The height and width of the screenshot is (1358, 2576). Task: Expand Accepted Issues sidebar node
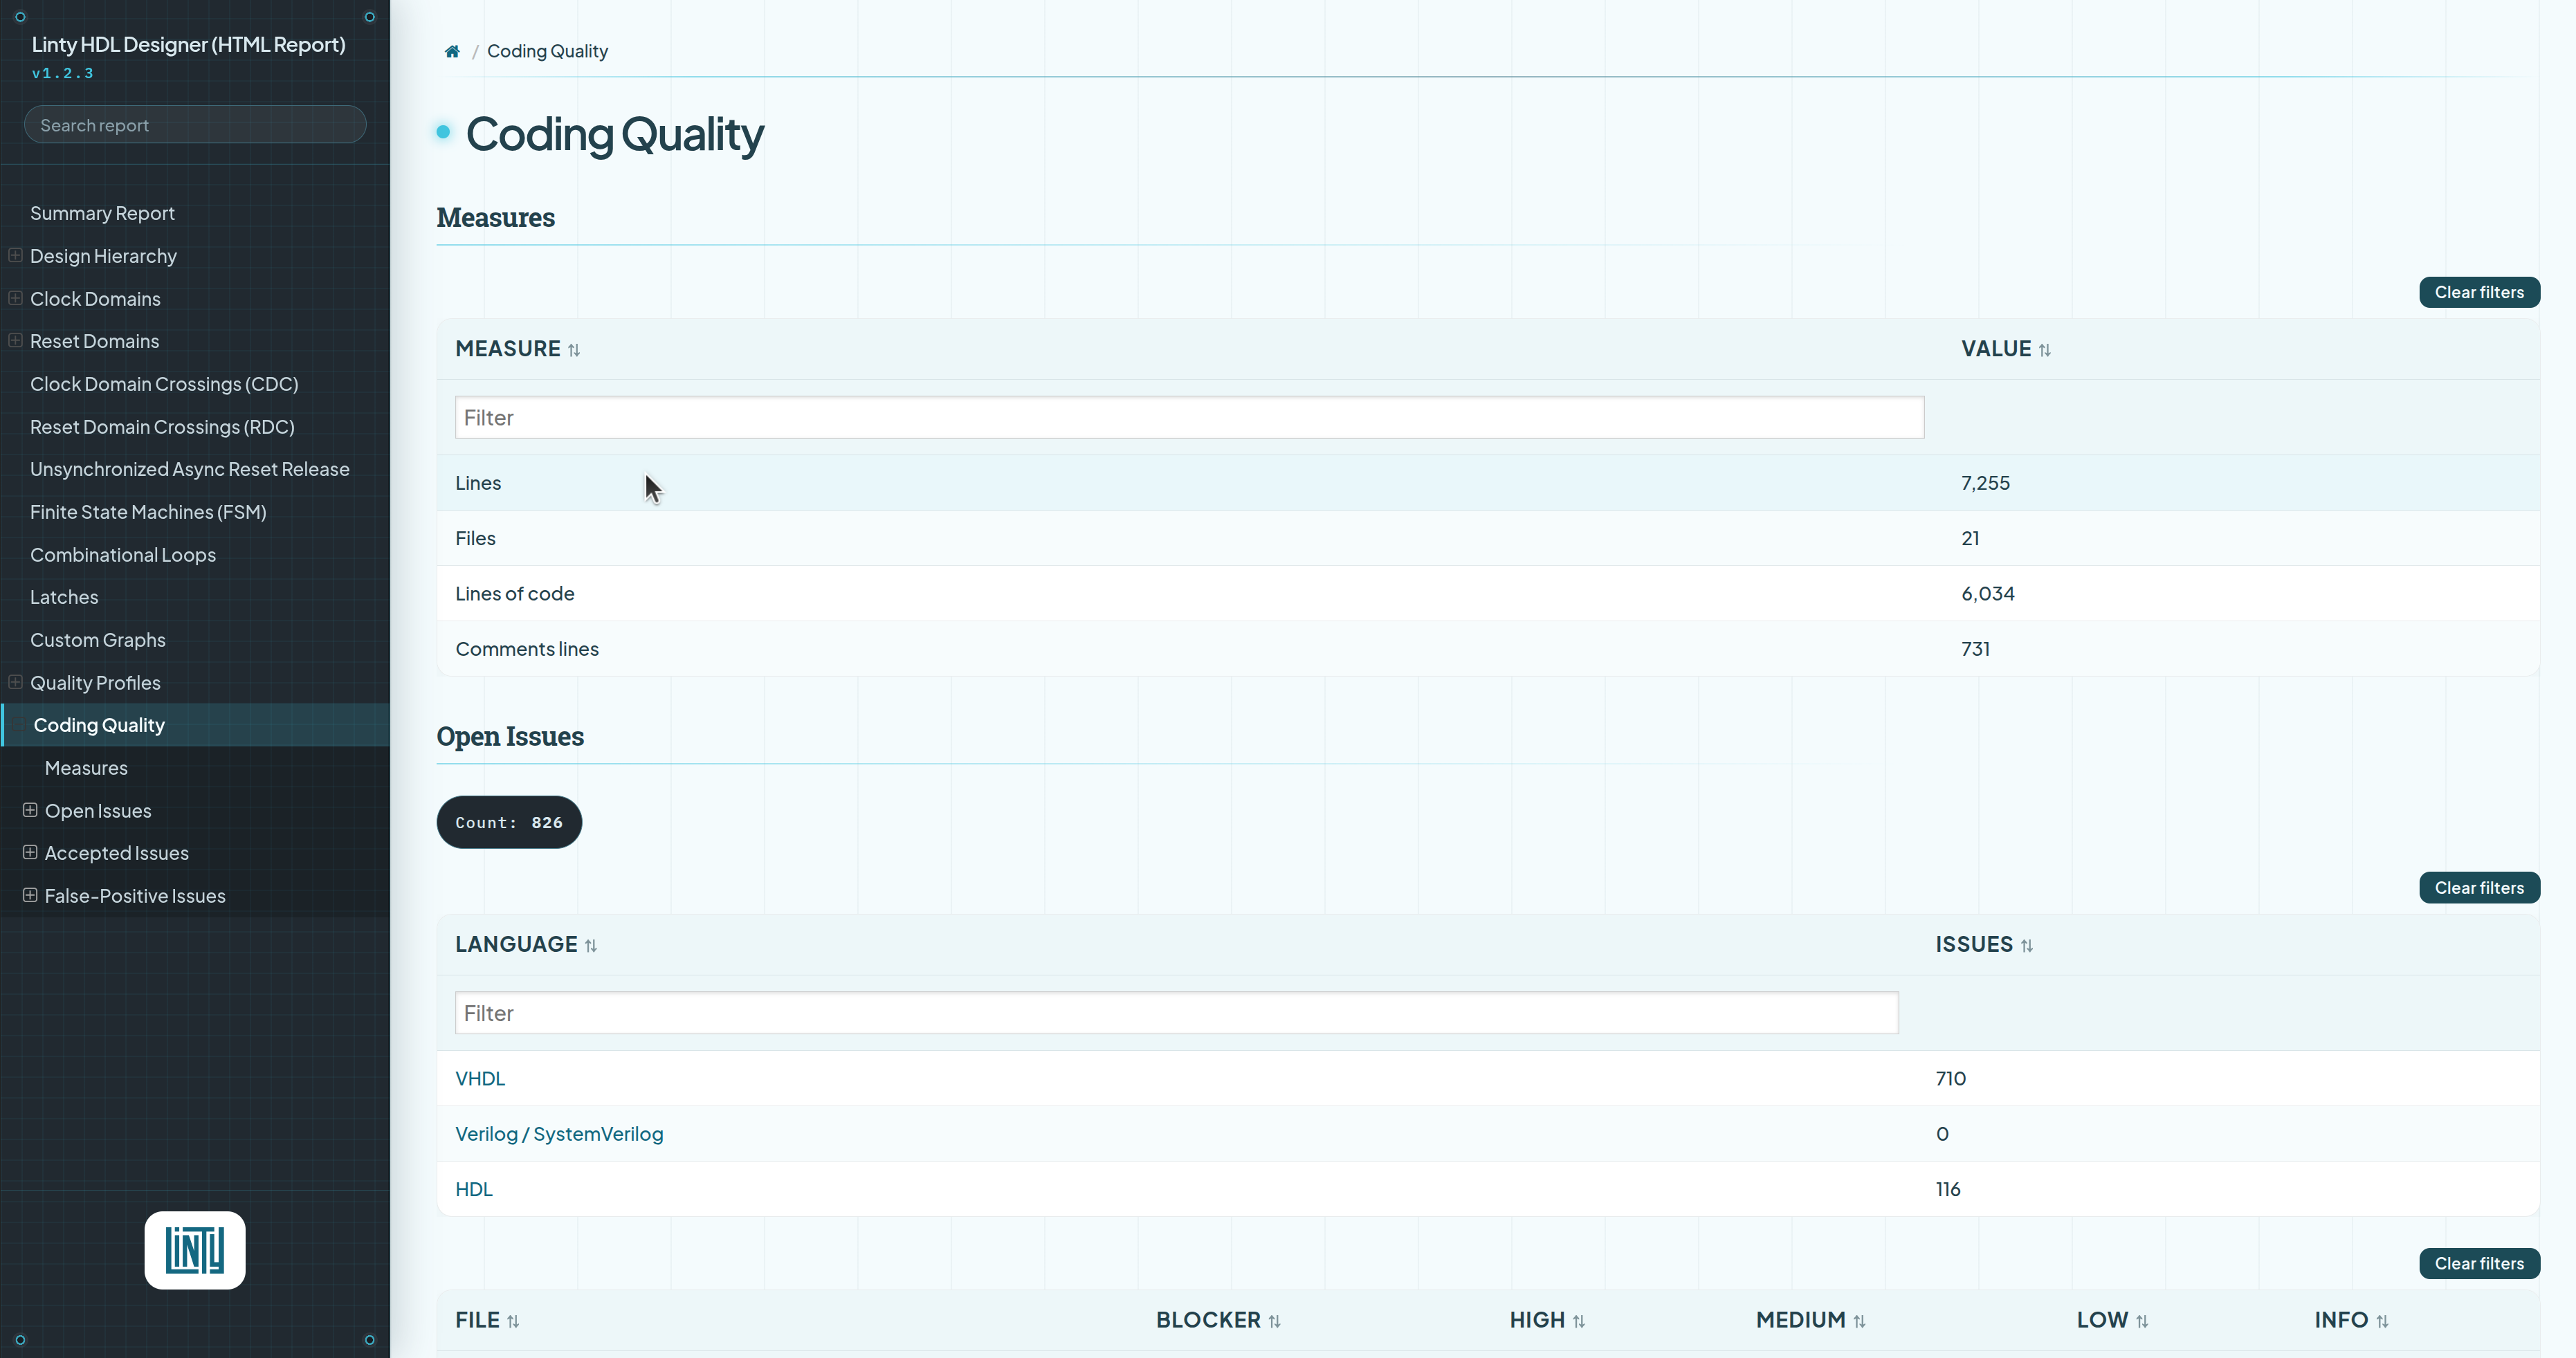[30, 852]
